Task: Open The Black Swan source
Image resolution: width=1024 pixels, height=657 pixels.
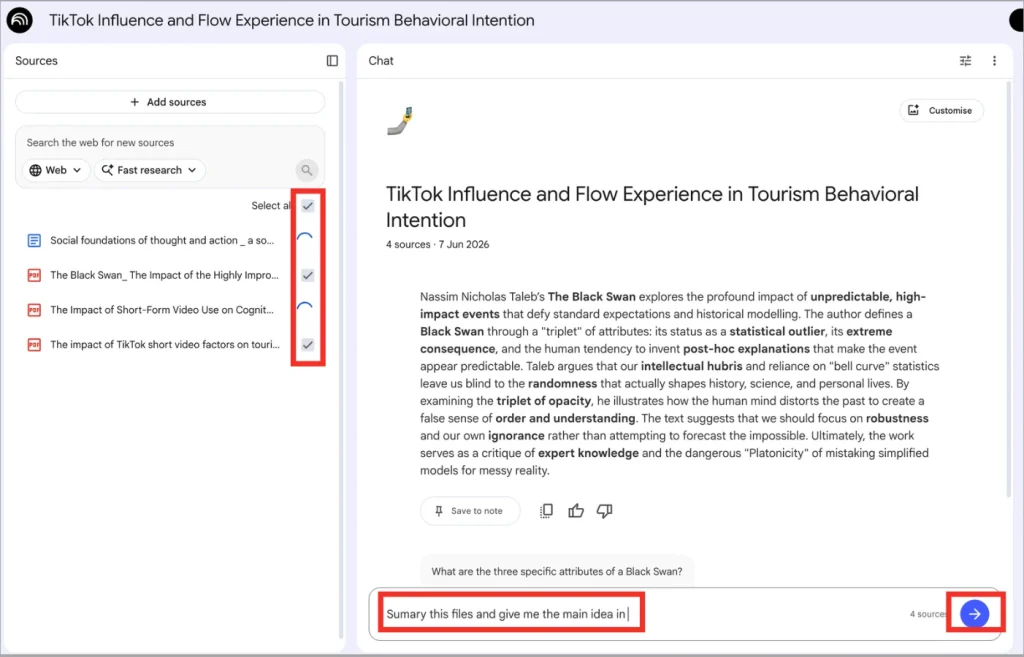Action: tap(165, 275)
